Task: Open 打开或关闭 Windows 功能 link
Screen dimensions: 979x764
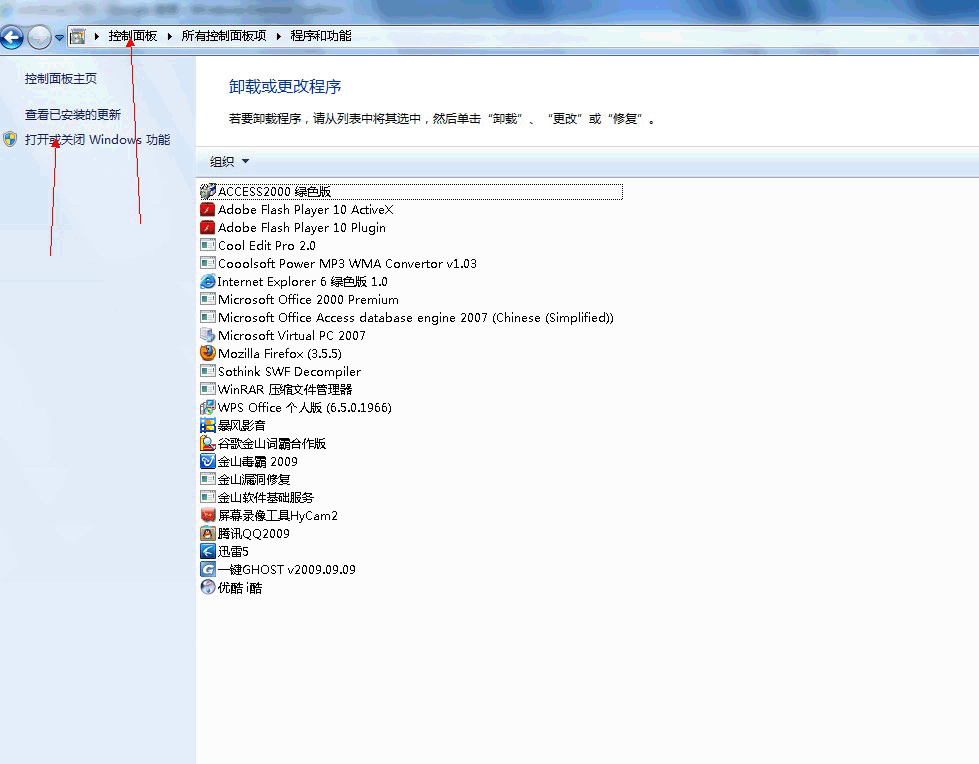Action: (x=97, y=139)
